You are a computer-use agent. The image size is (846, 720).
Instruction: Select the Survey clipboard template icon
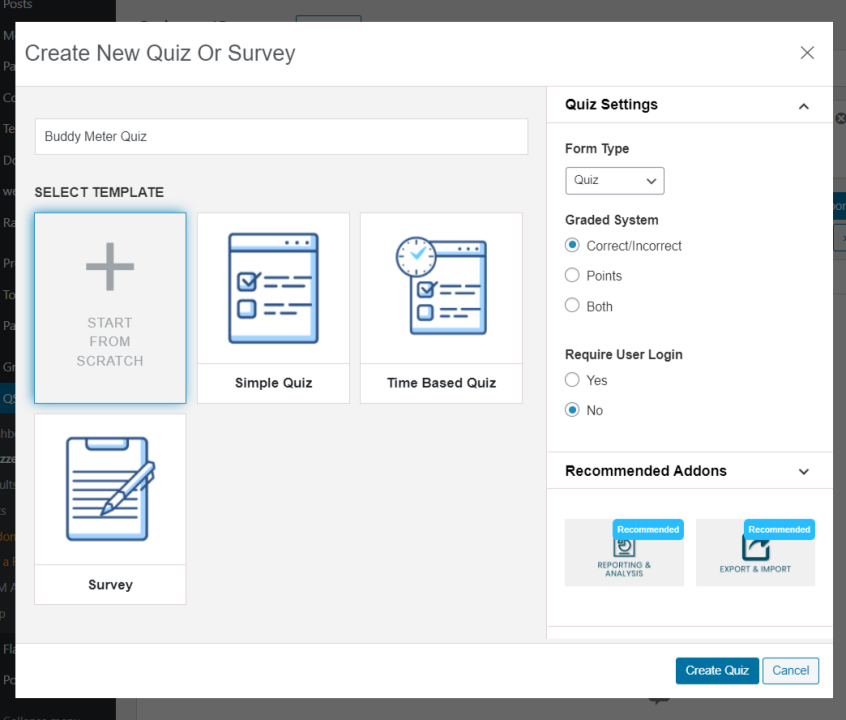110,489
